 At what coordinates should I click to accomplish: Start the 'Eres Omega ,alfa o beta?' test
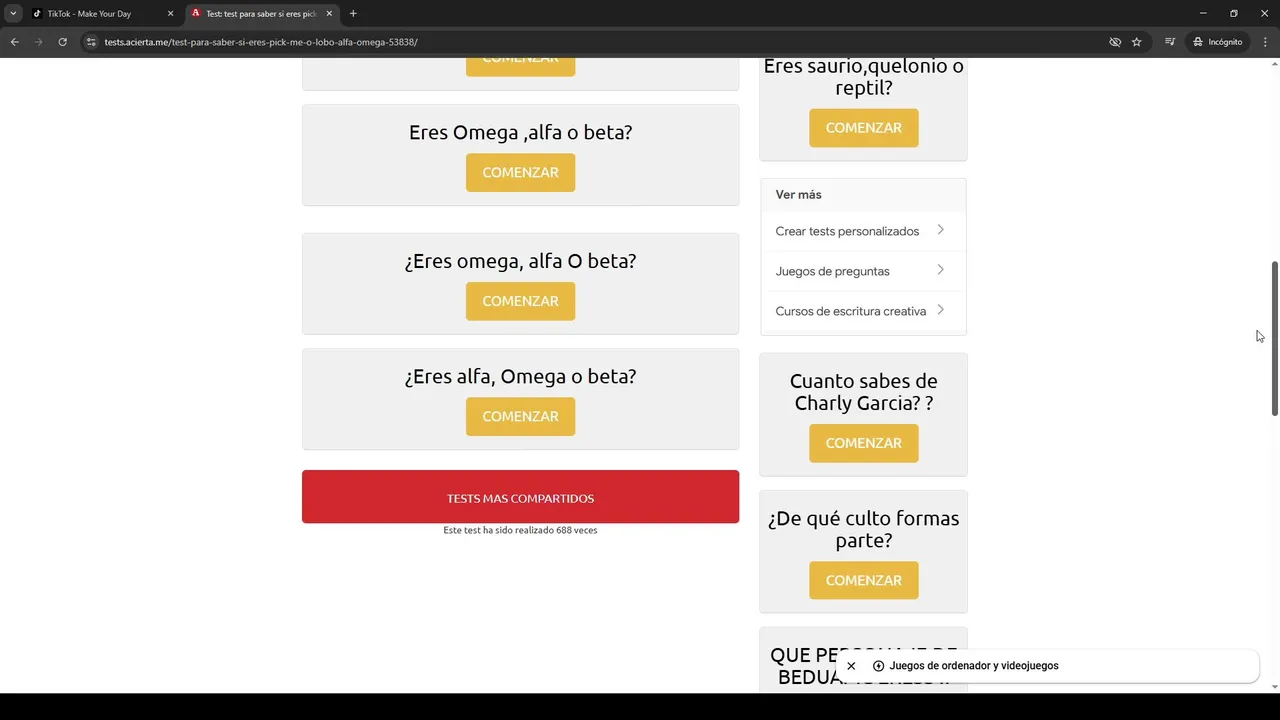click(520, 172)
